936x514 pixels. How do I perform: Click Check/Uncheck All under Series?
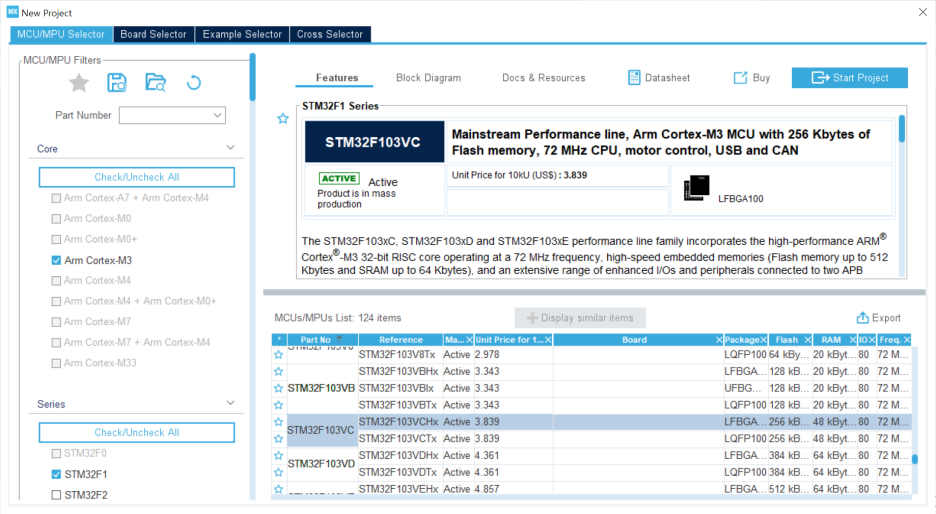click(x=137, y=432)
